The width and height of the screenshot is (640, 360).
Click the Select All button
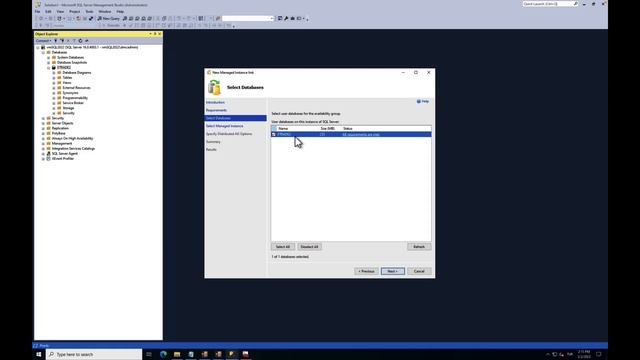[x=283, y=247]
